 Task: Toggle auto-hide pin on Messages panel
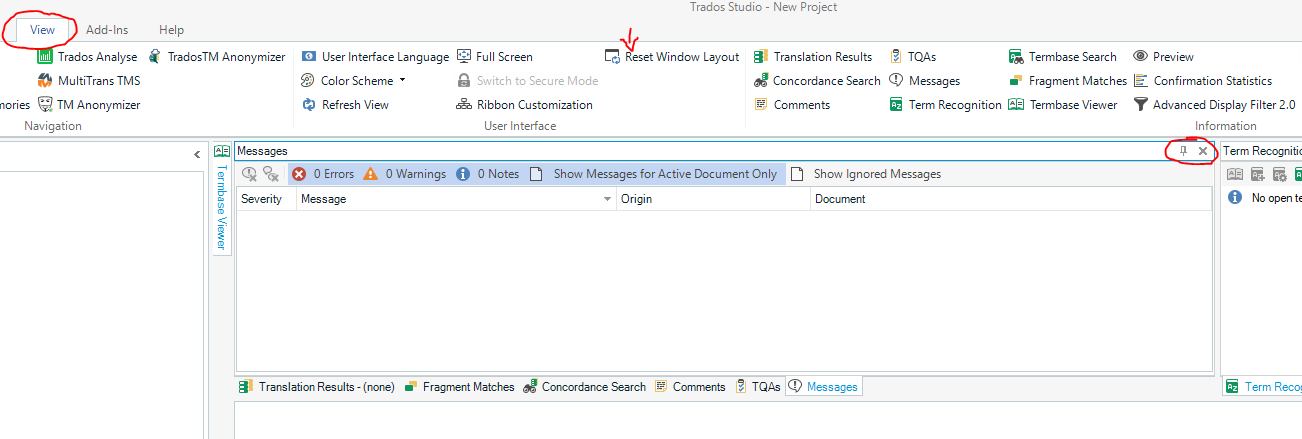pyautogui.click(x=1183, y=151)
